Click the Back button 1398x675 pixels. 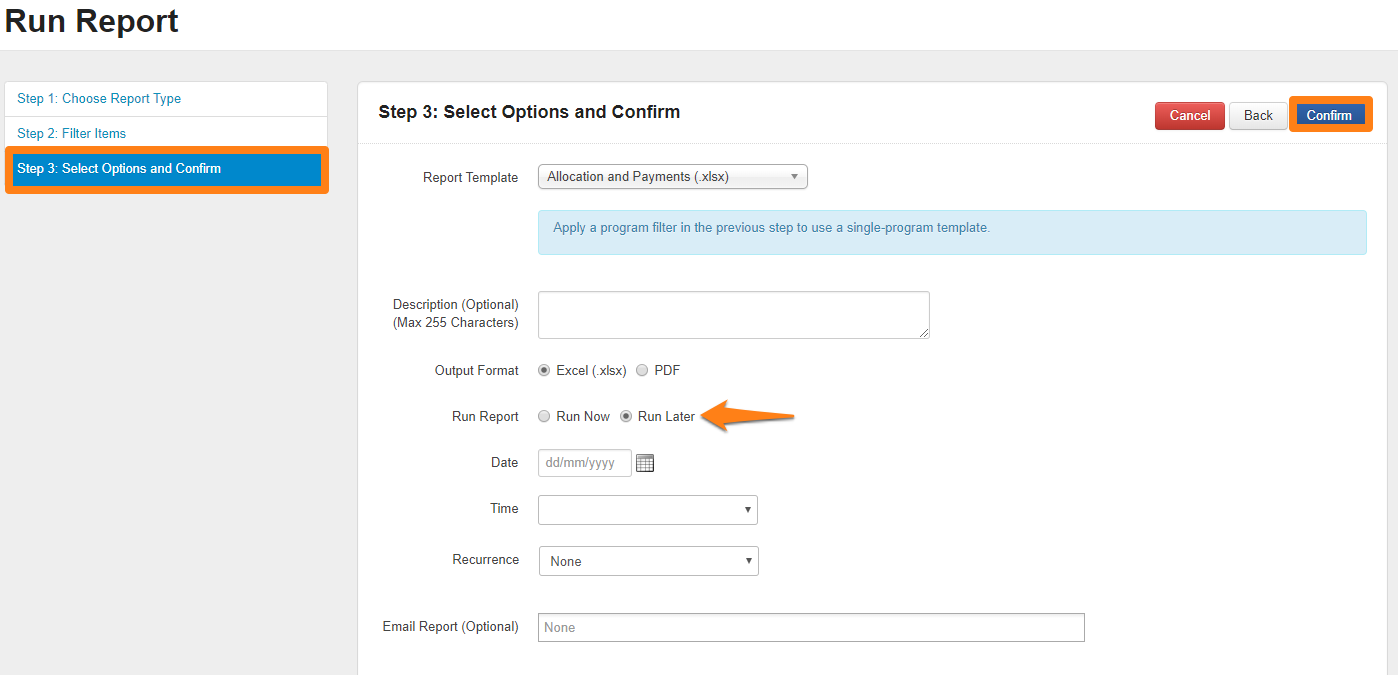pos(1258,116)
